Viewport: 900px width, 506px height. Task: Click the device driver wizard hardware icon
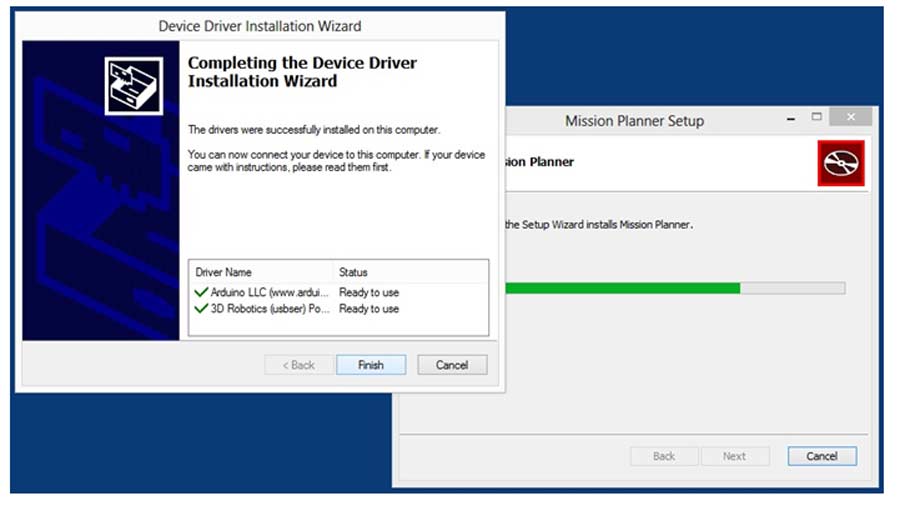[x=134, y=86]
